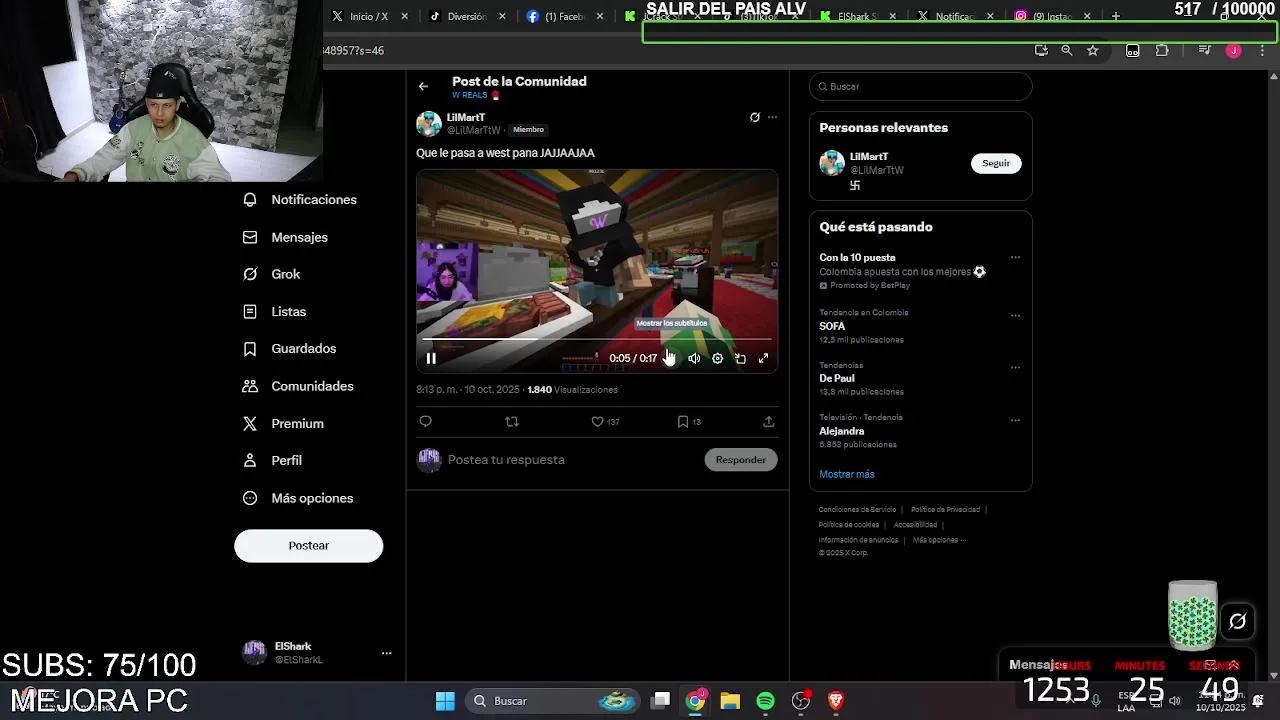Share the post via the share icon
This screenshot has width=1280, height=720.
[769, 422]
